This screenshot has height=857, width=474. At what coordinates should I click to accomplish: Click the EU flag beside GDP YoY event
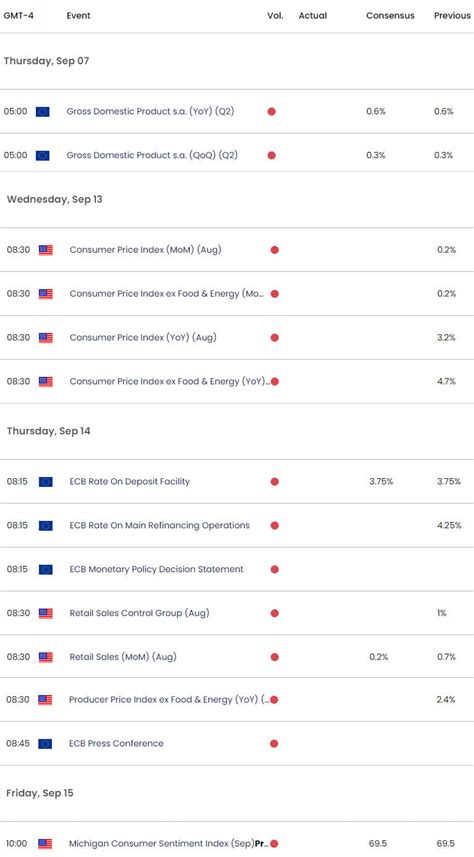pos(43,111)
